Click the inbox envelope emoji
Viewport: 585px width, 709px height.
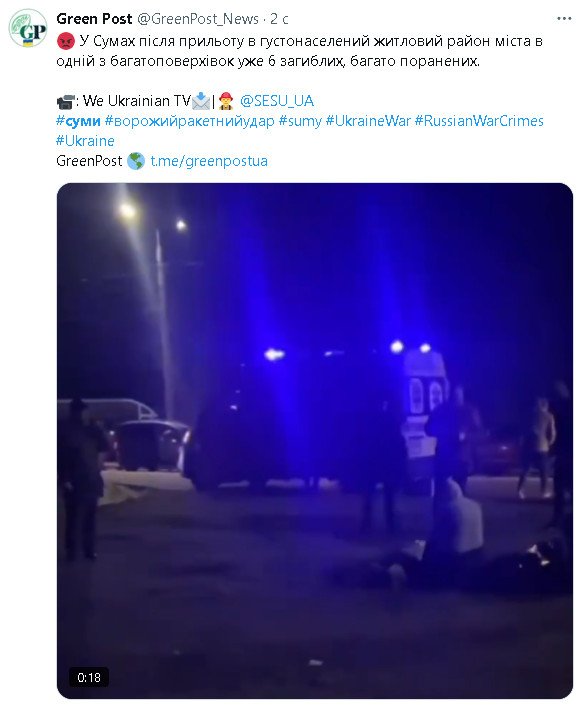(x=201, y=101)
